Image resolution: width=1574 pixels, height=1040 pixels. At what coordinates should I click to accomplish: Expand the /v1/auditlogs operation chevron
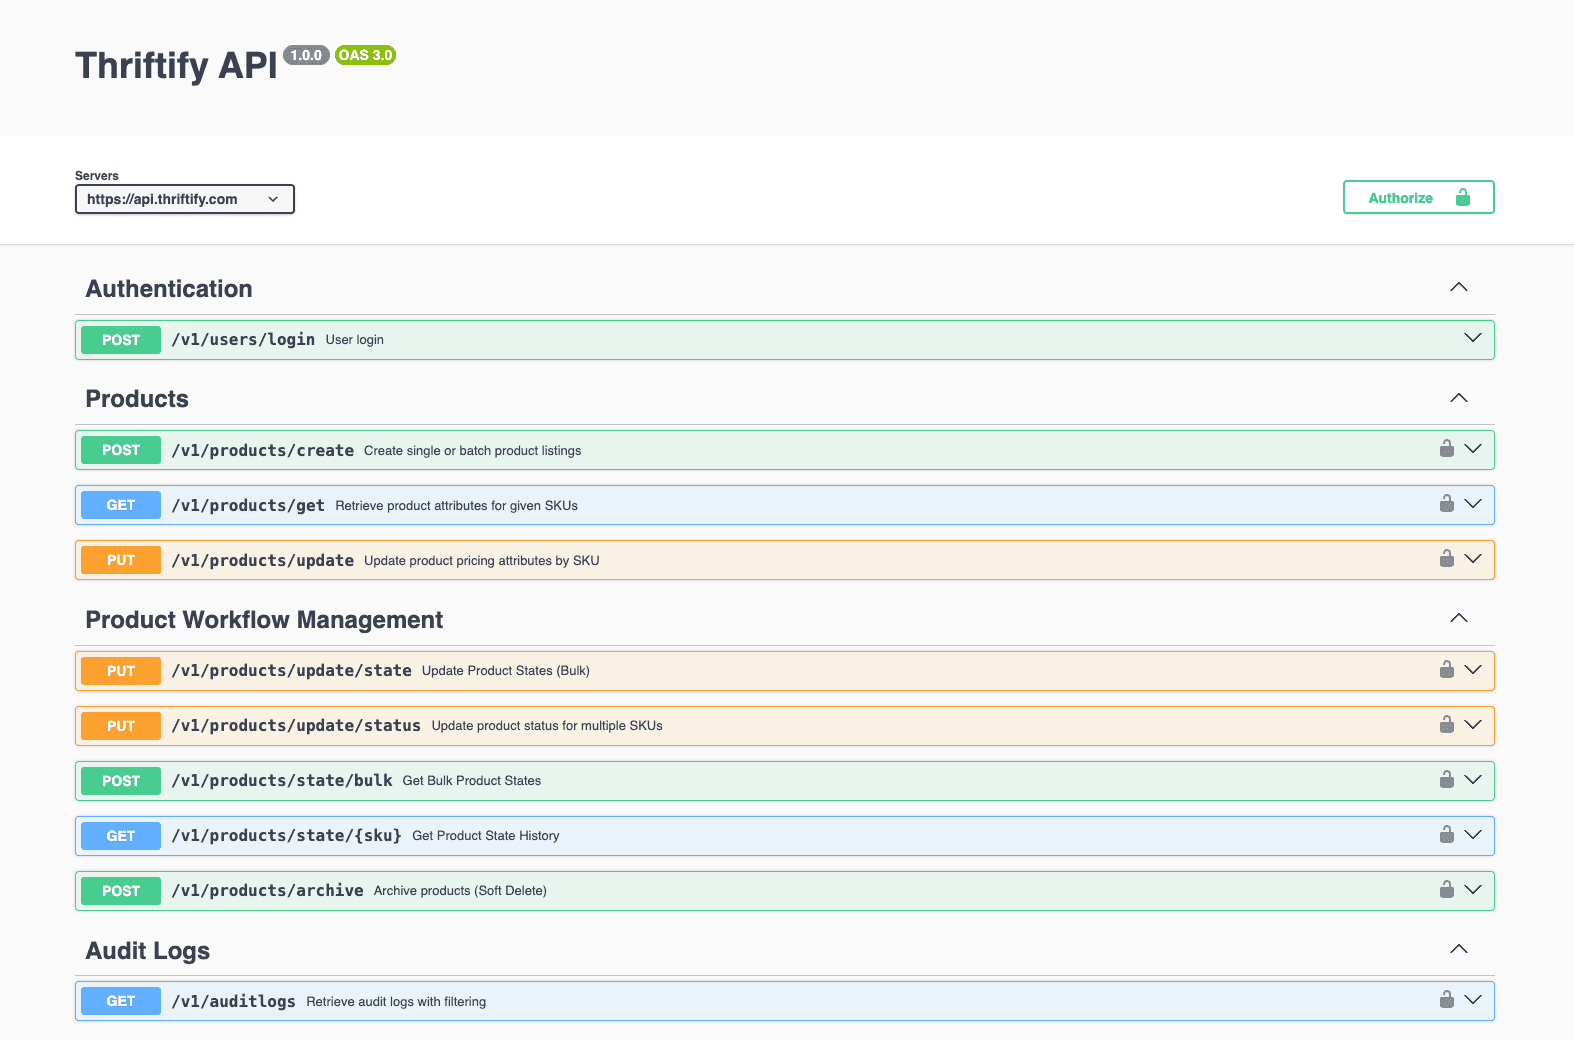(x=1473, y=1000)
